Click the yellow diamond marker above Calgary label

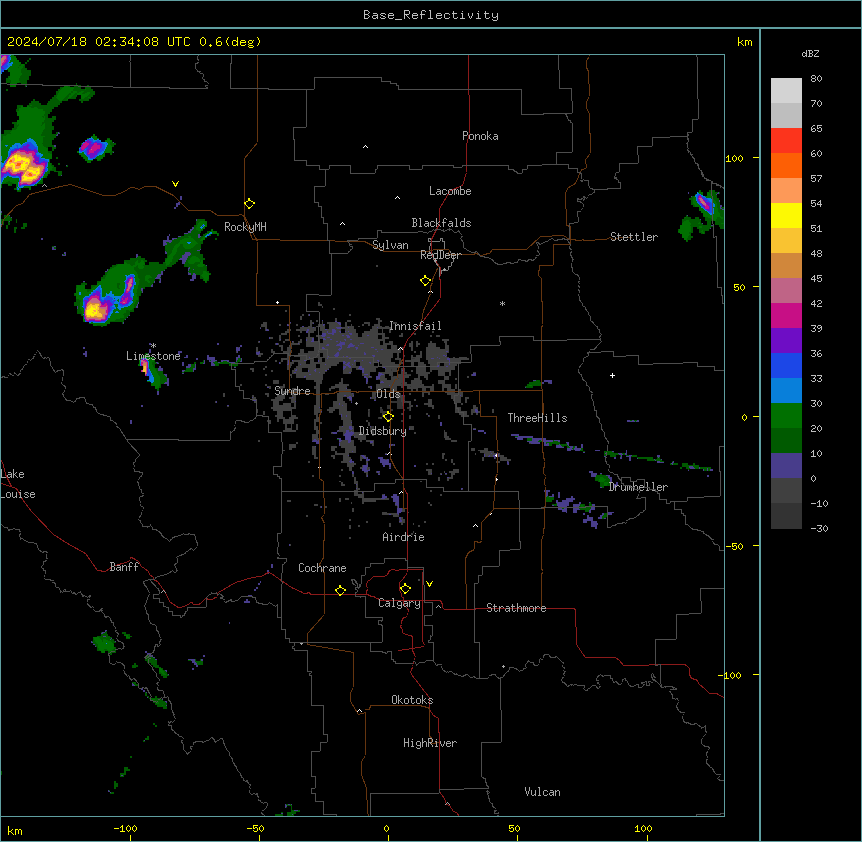[405, 589]
